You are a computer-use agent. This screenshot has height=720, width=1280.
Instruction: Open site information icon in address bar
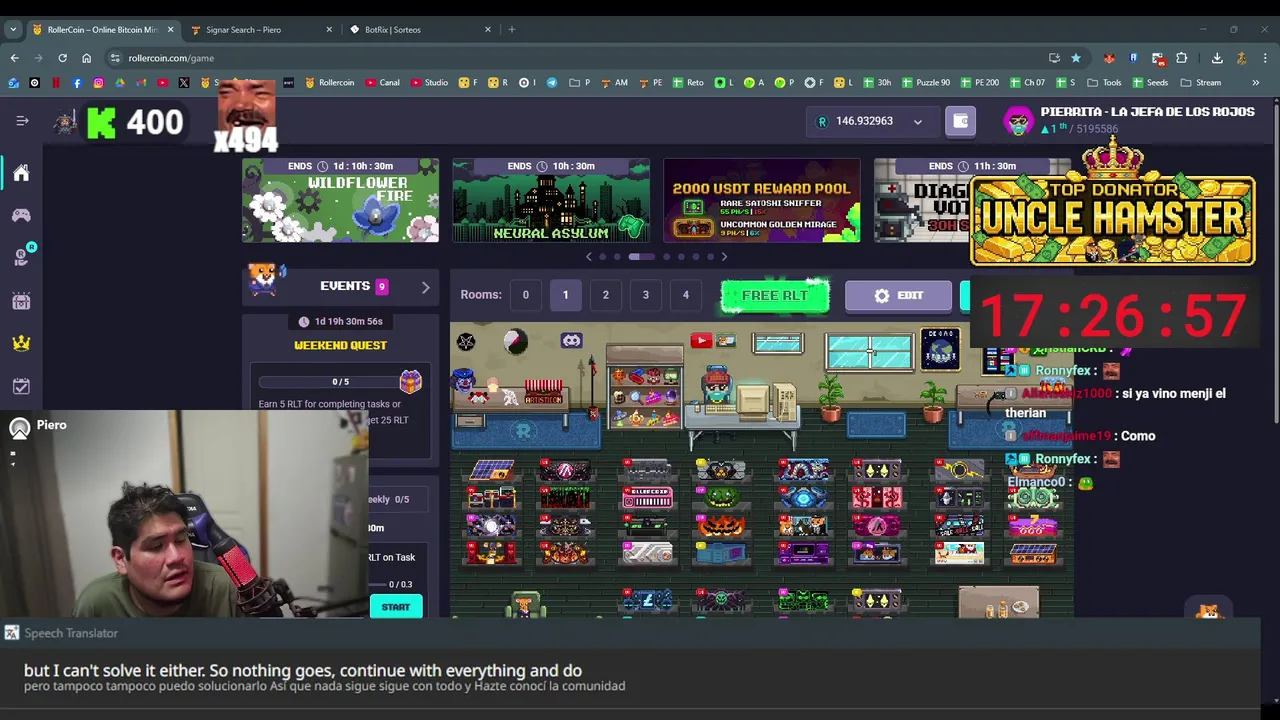click(115, 58)
